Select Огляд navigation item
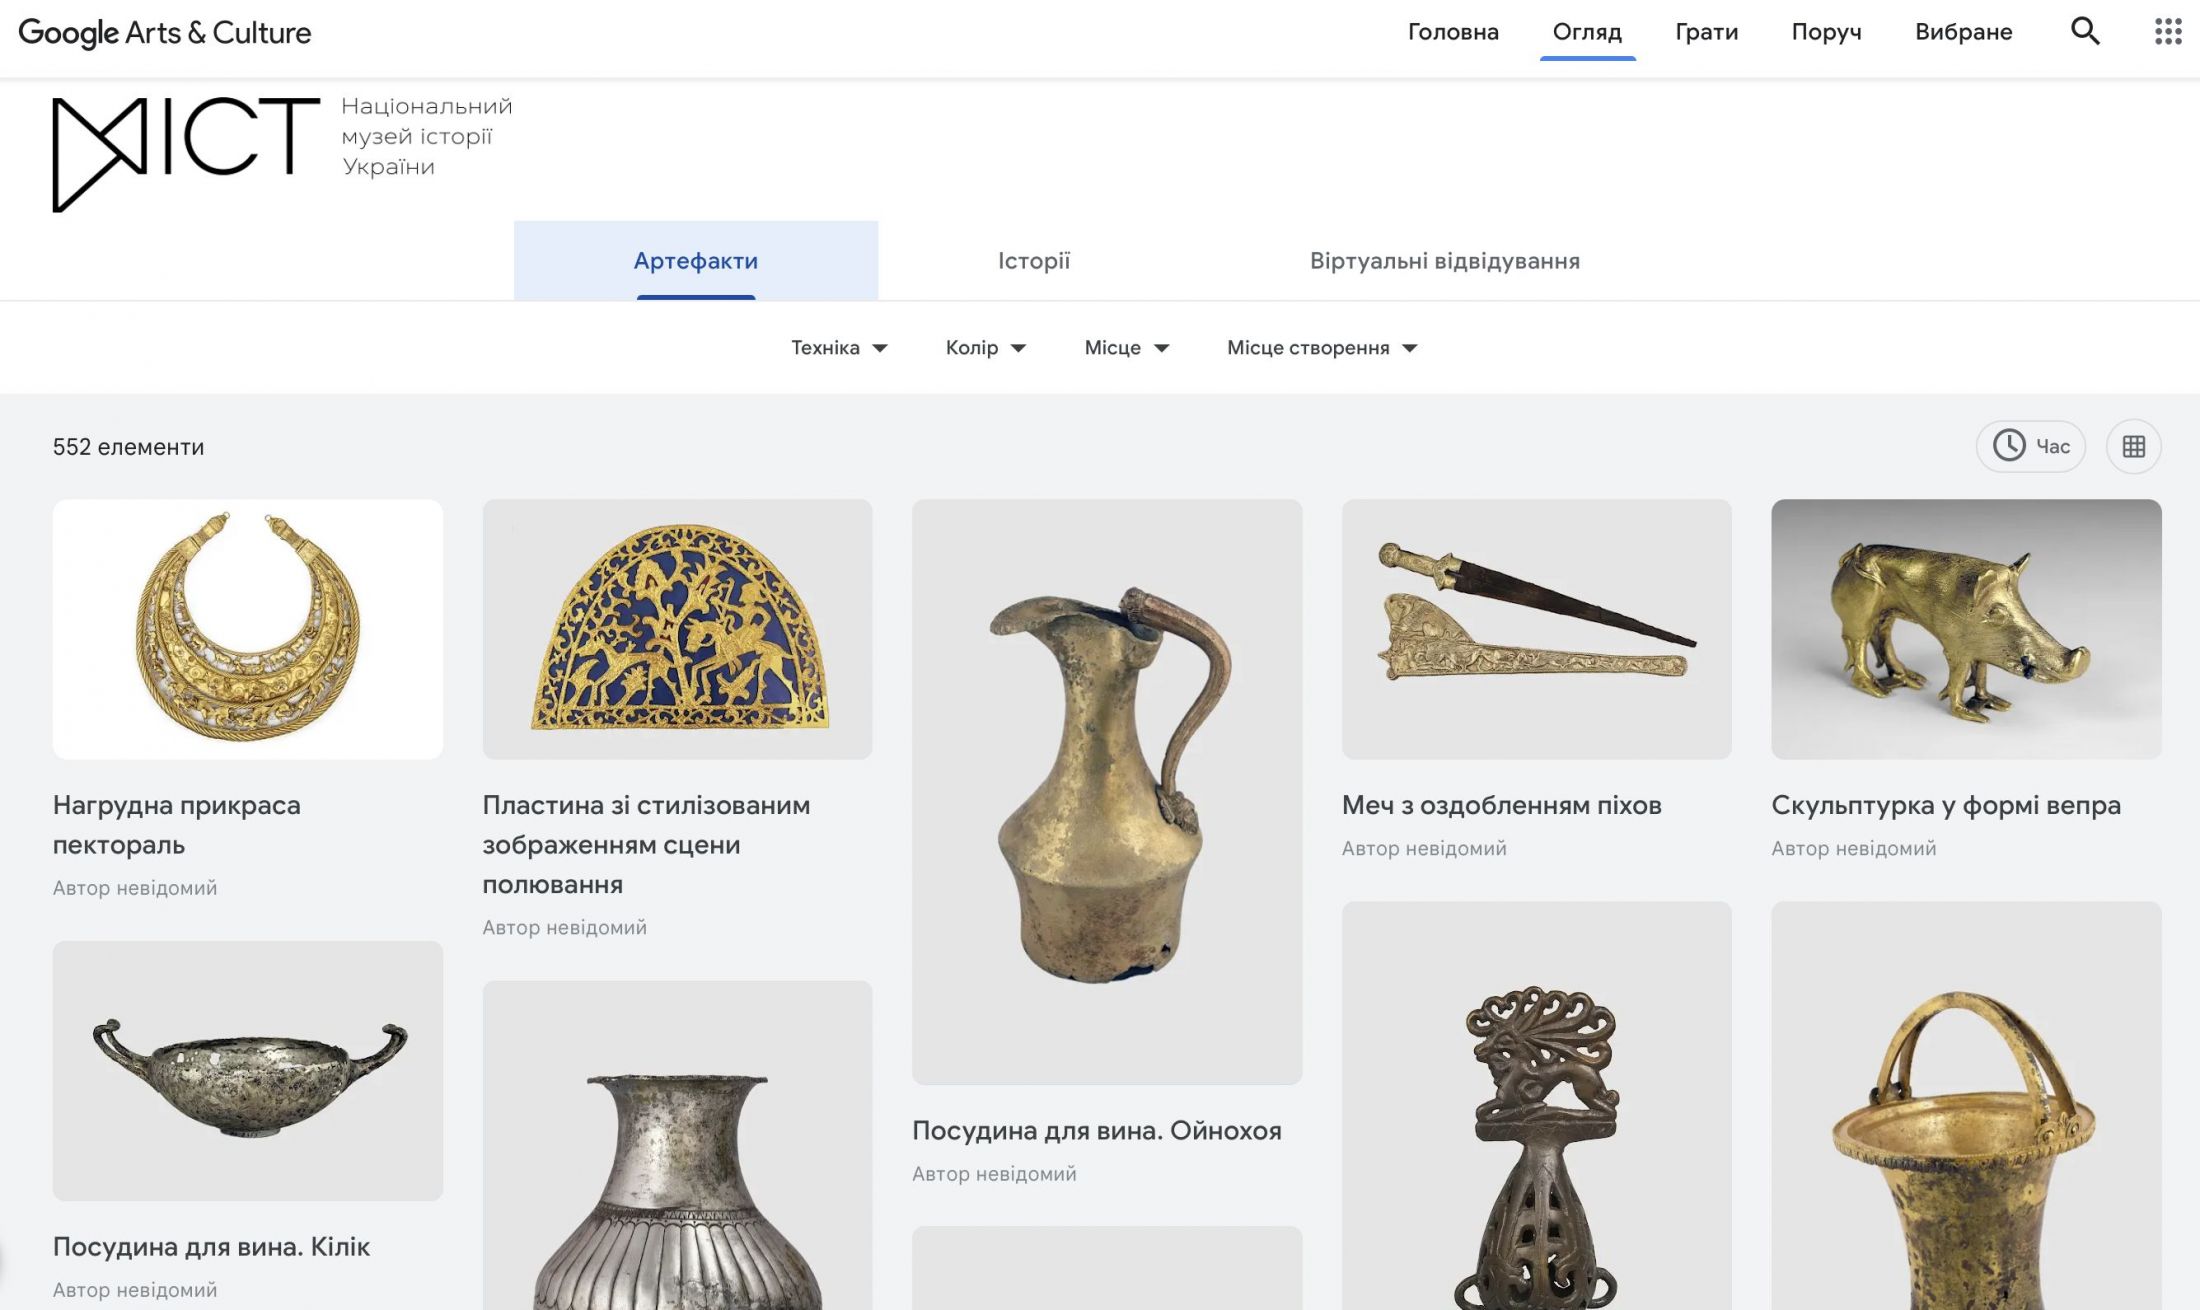 [1587, 32]
